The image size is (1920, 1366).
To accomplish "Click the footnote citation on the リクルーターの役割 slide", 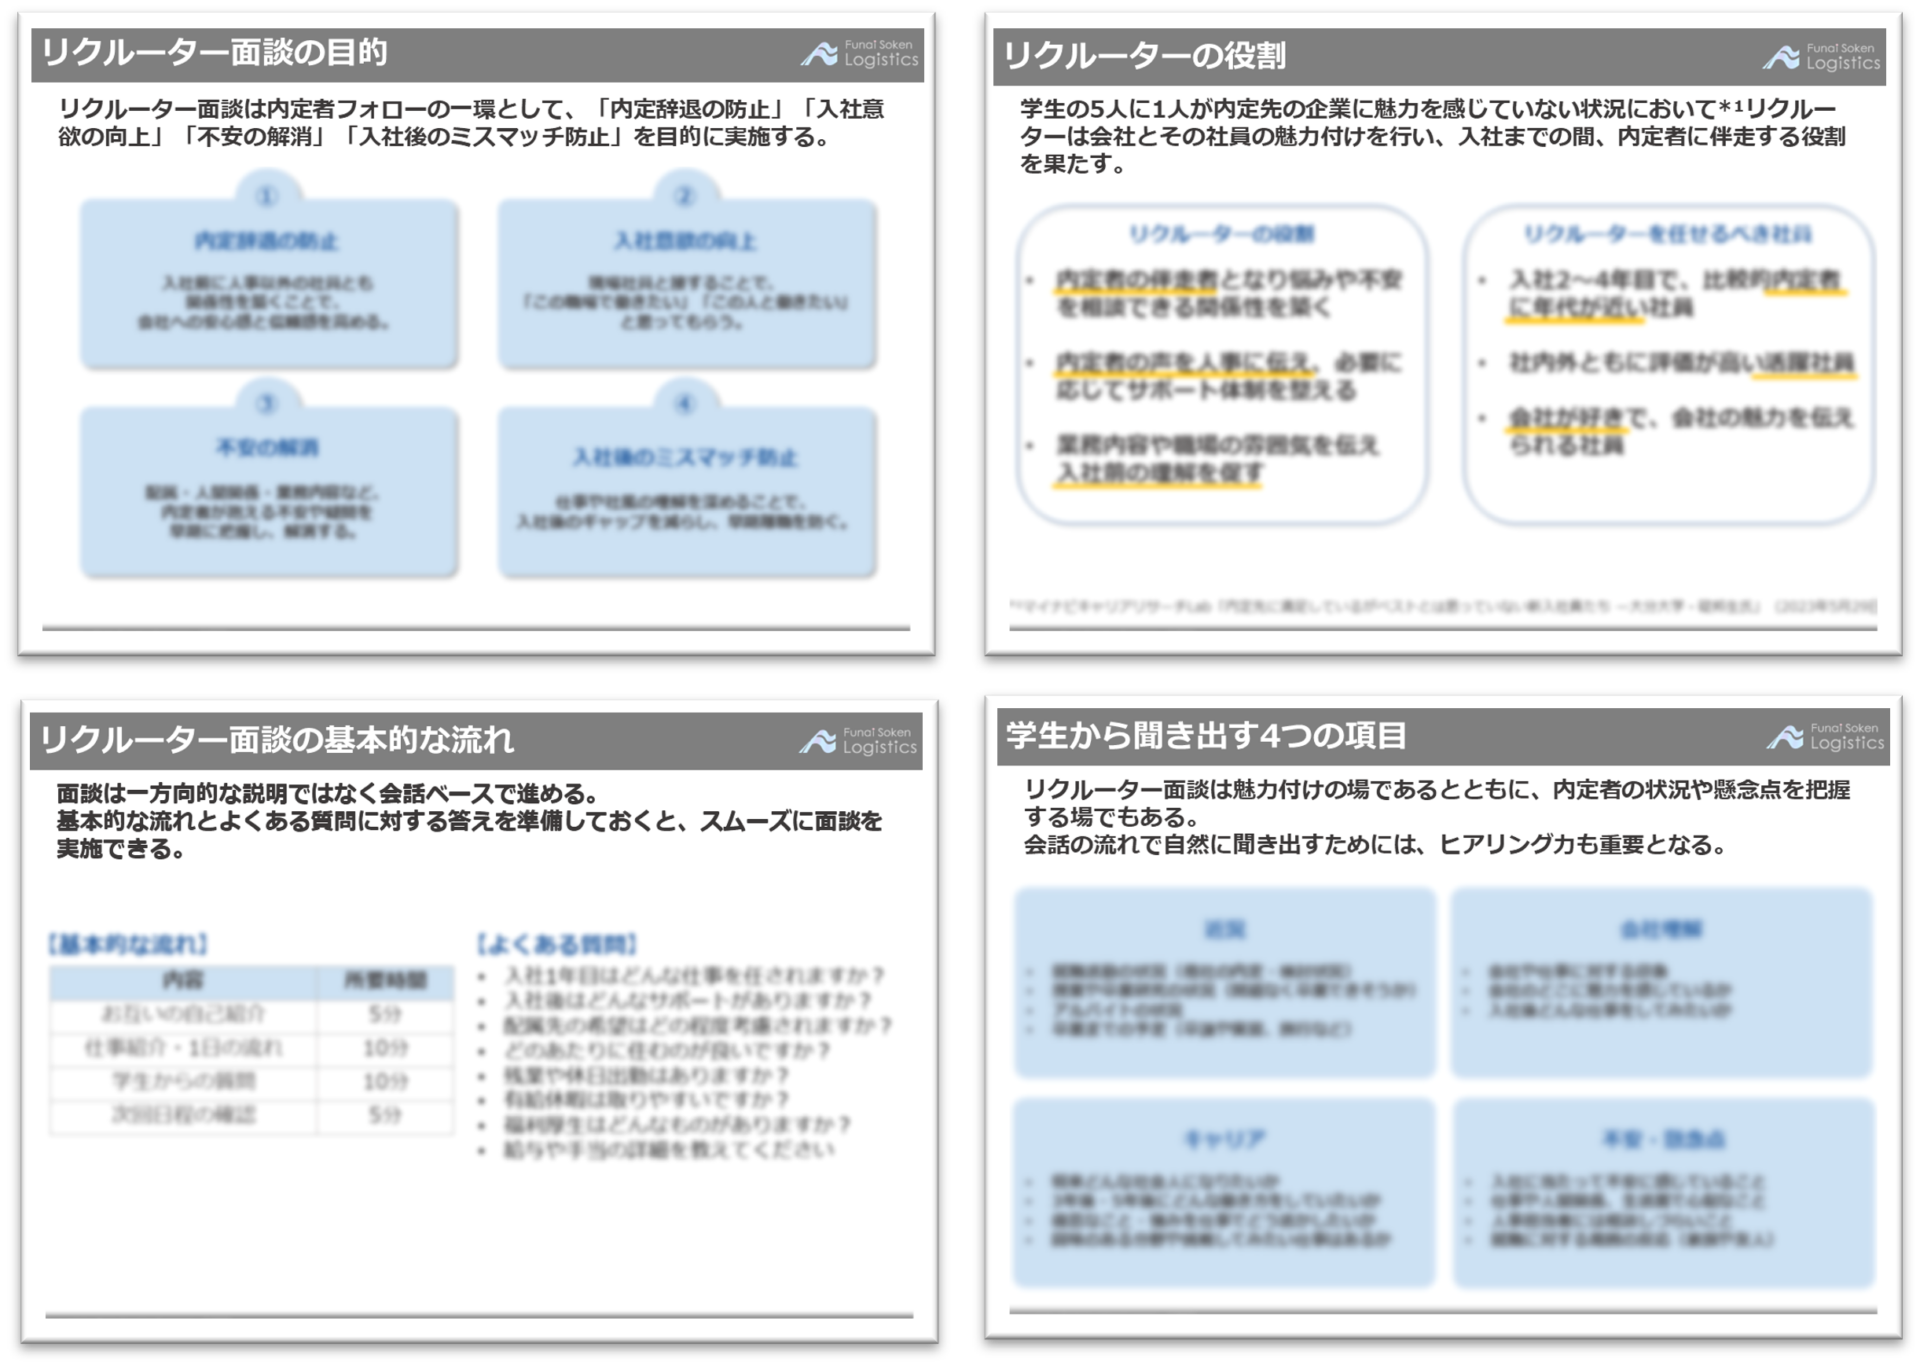I will tap(1442, 606).
